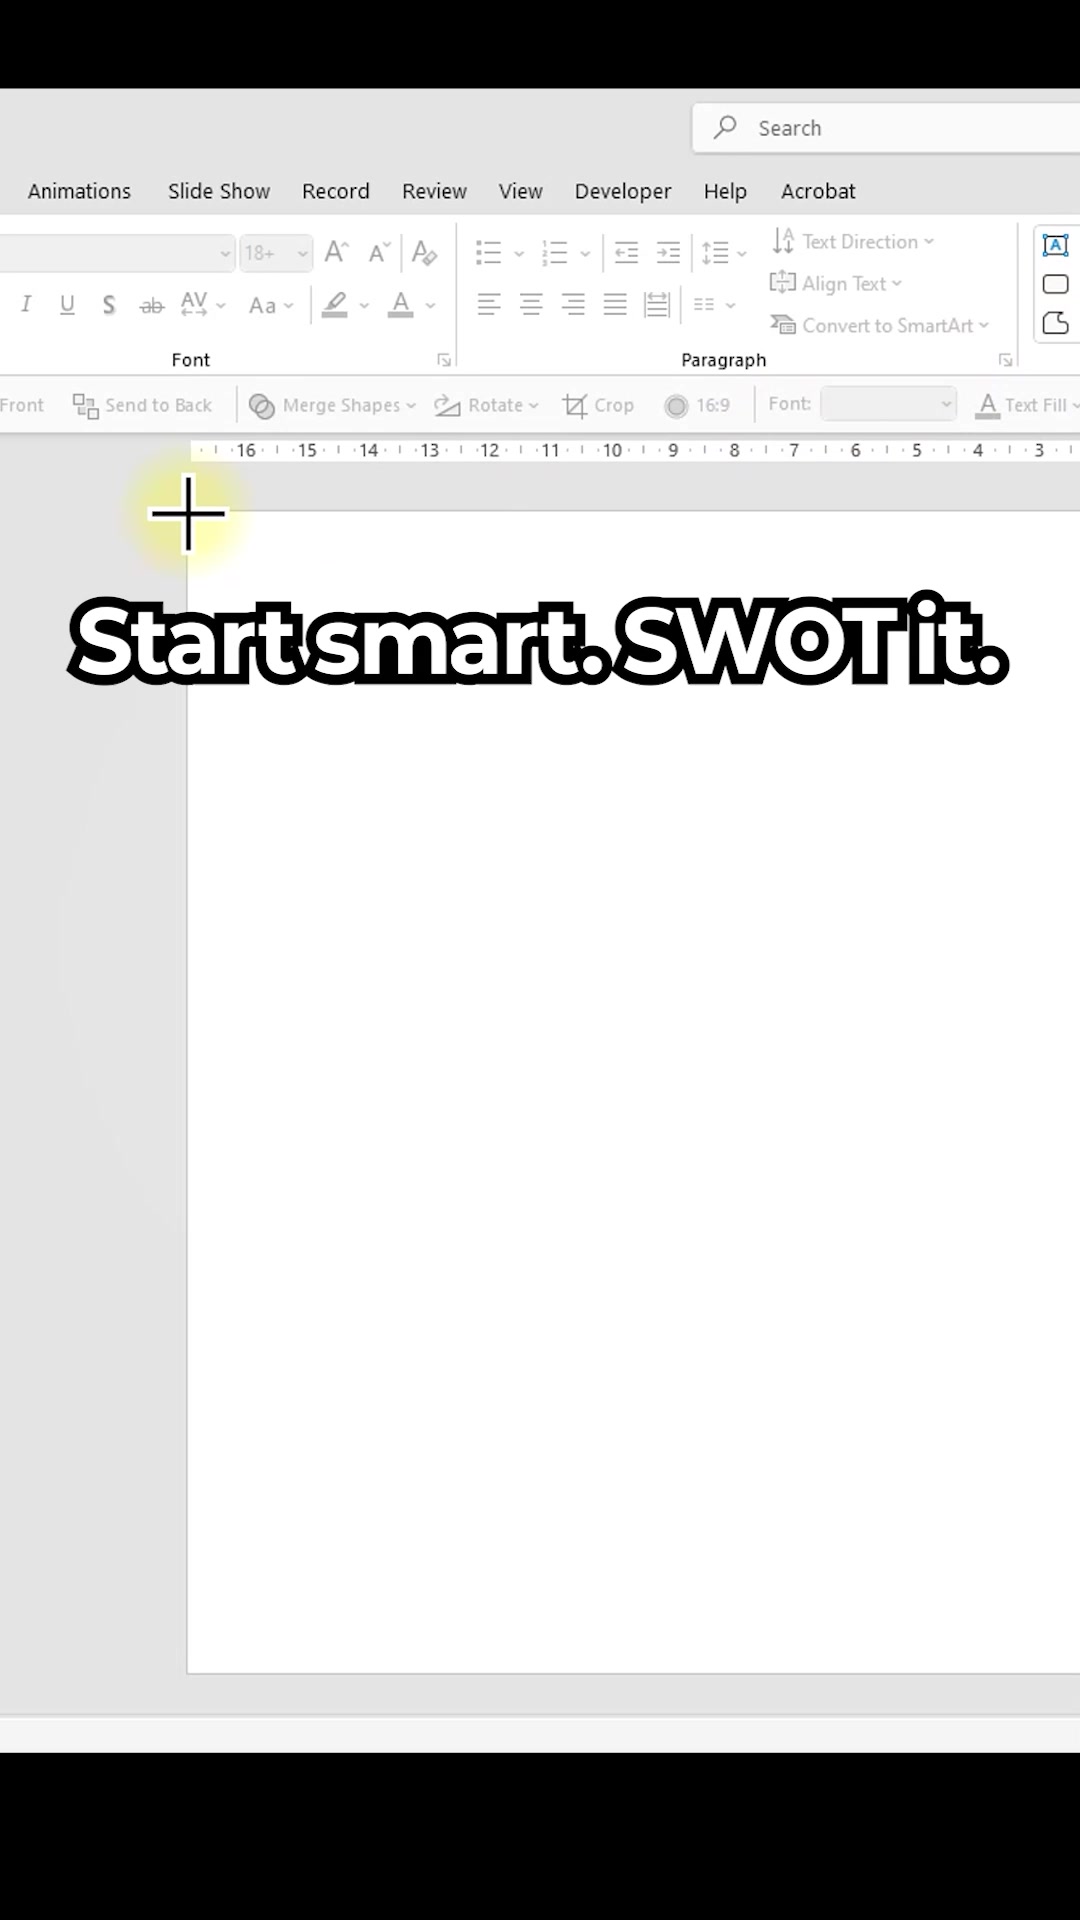Image resolution: width=1080 pixels, height=1920 pixels.
Task: Toggle right alignment
Action: [x=573, y=304]
